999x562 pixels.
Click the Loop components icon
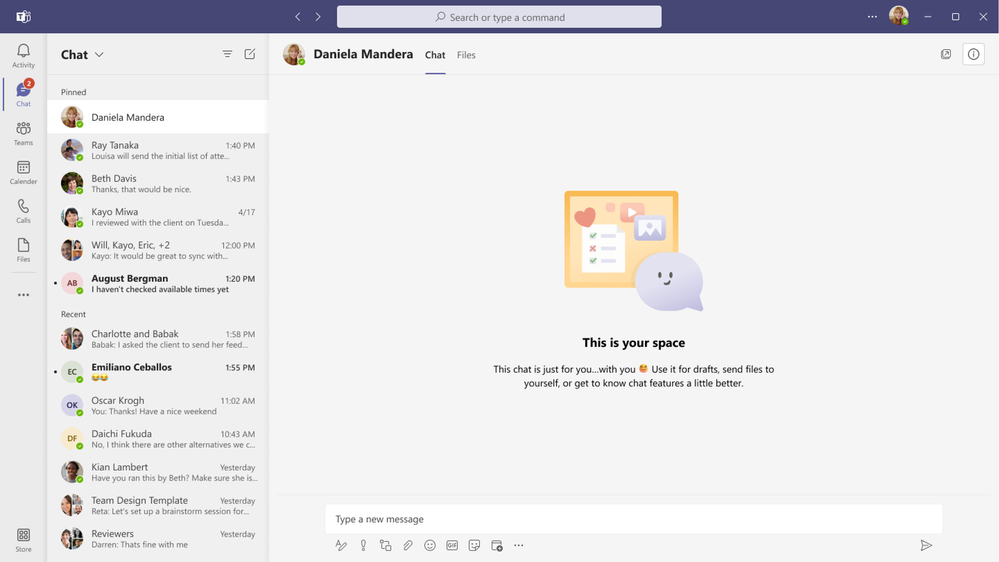tap(385, 545)
